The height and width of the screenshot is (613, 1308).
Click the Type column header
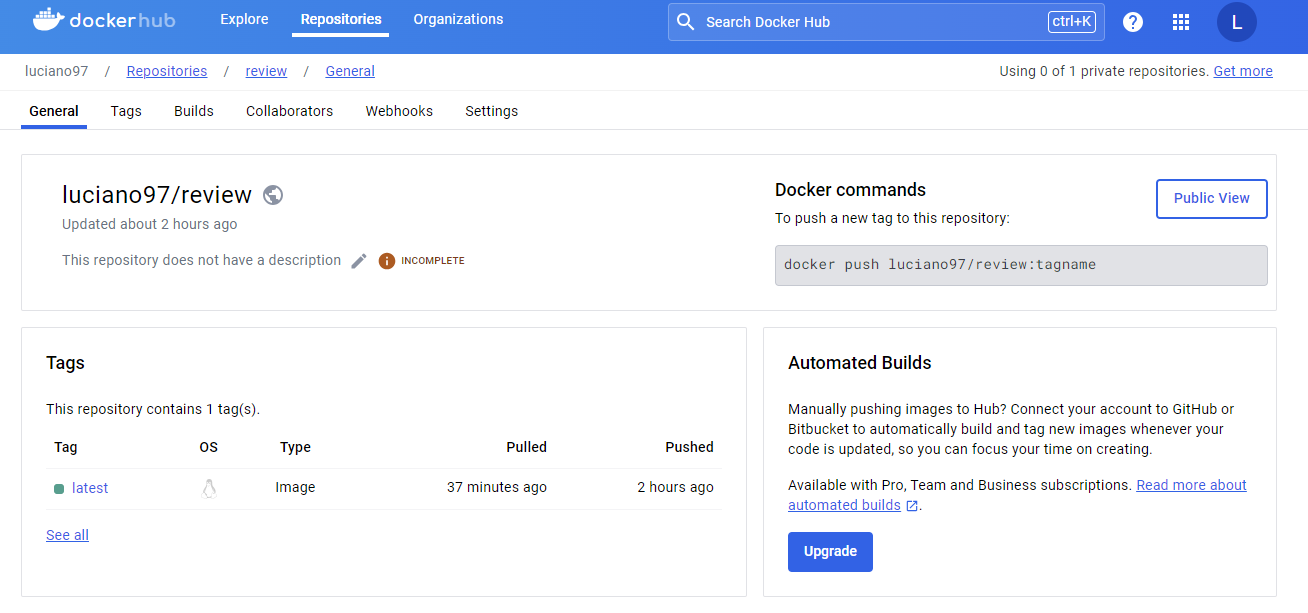pyautogui.click(x=295, y=447)
